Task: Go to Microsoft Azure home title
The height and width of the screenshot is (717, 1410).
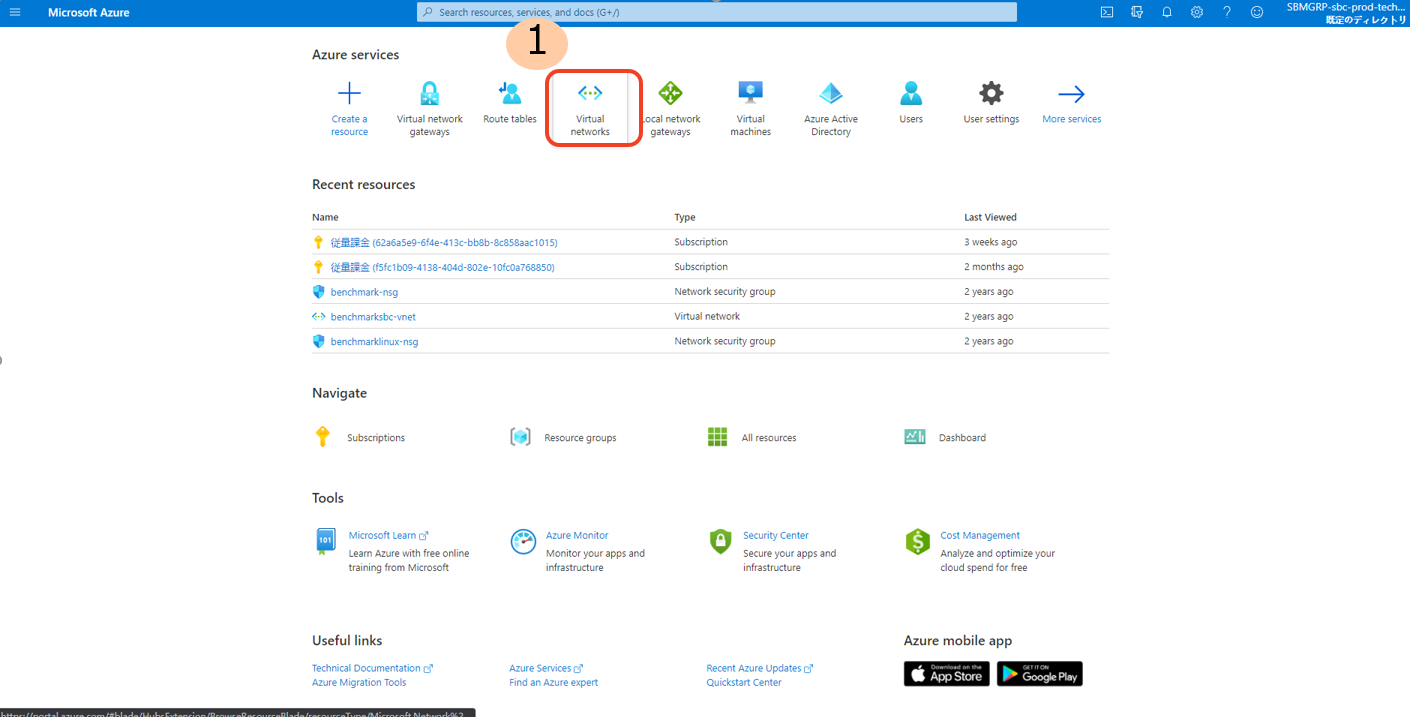Action: tap(89, 12)
